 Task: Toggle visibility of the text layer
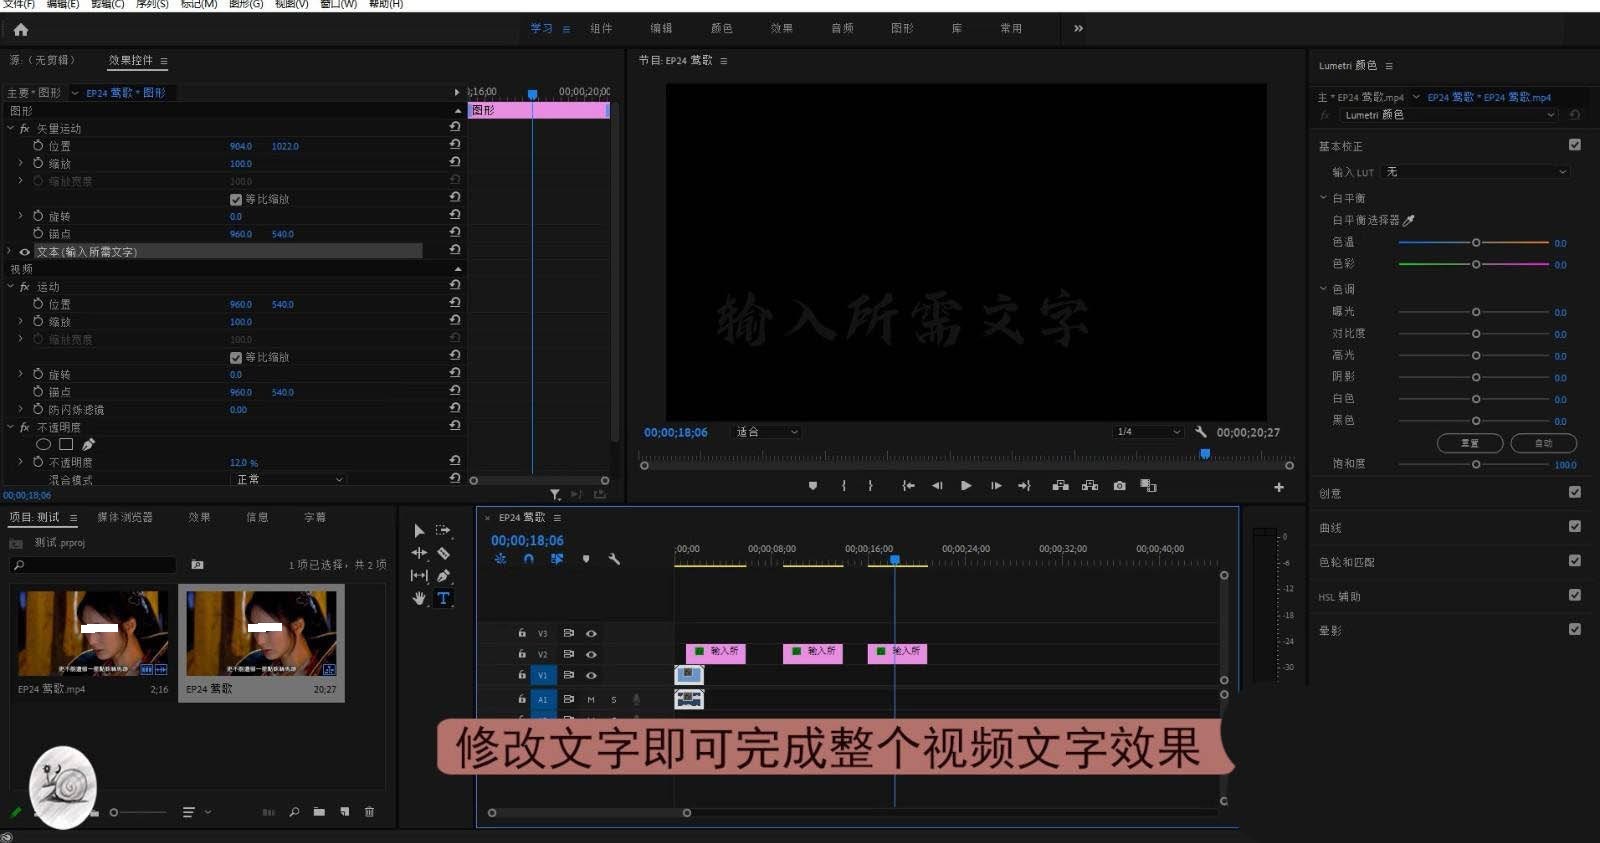[25, 252]
